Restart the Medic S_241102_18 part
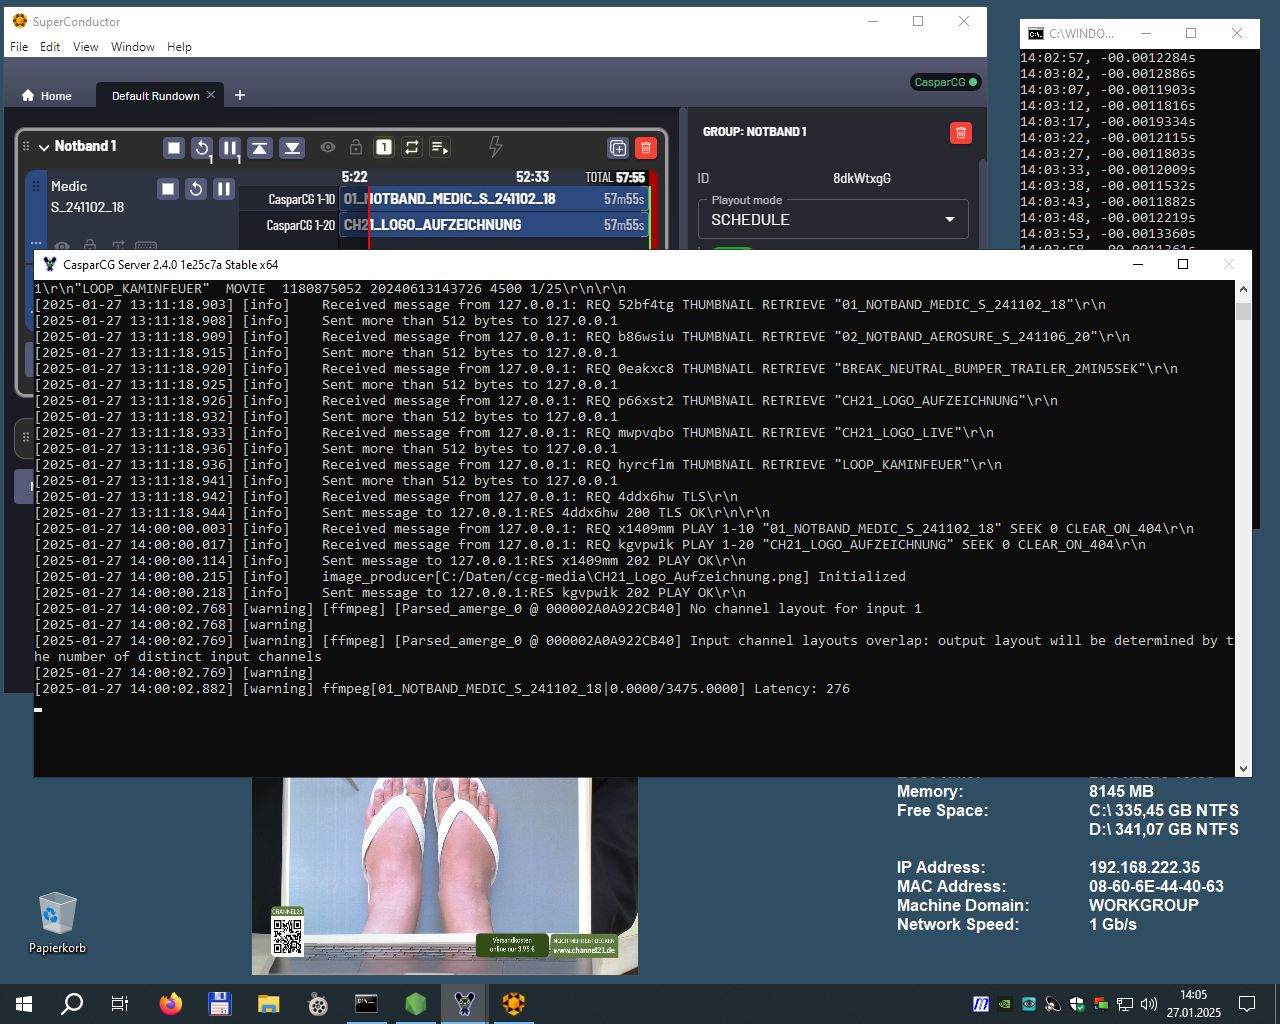The width and height of the screenshot is (1280, 1024). (196, 188)
